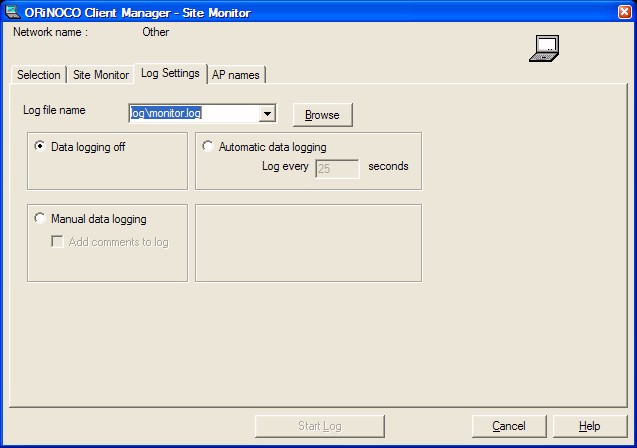Click the 'Log file name' label
This screenshot has height=448, width=637.
(54, 110)
